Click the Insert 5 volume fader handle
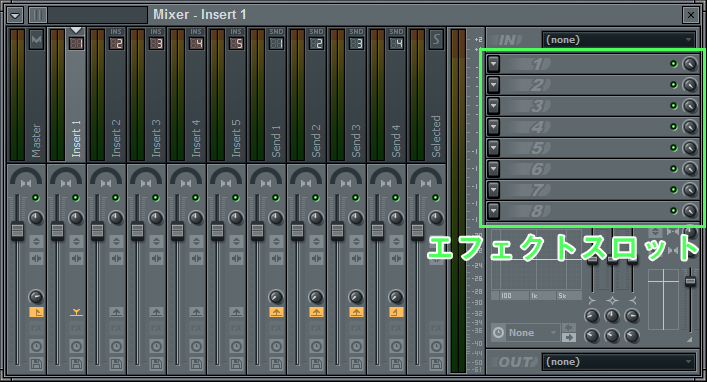This screenshot has width=707, height=382. pyautogui.click(x=217, y=230)
